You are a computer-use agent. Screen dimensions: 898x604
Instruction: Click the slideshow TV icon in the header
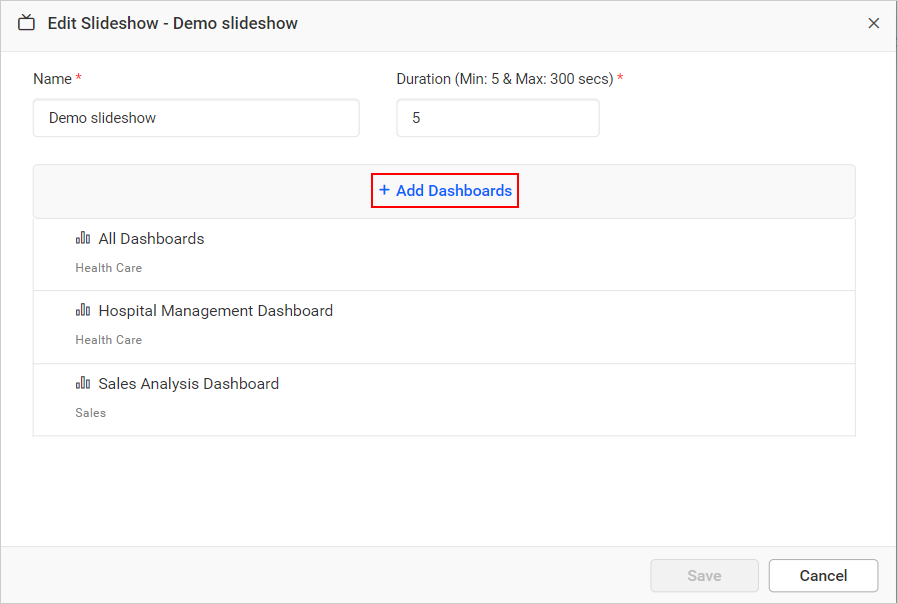click(x=26, y=22)
